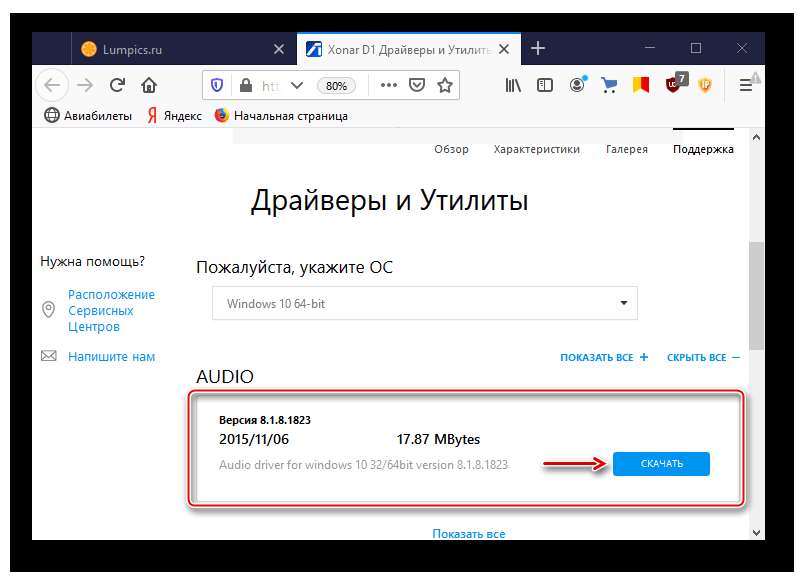Close the Xonar D1 tab
797x578 pixels.
pyautogui.click(x=504, y=49)
